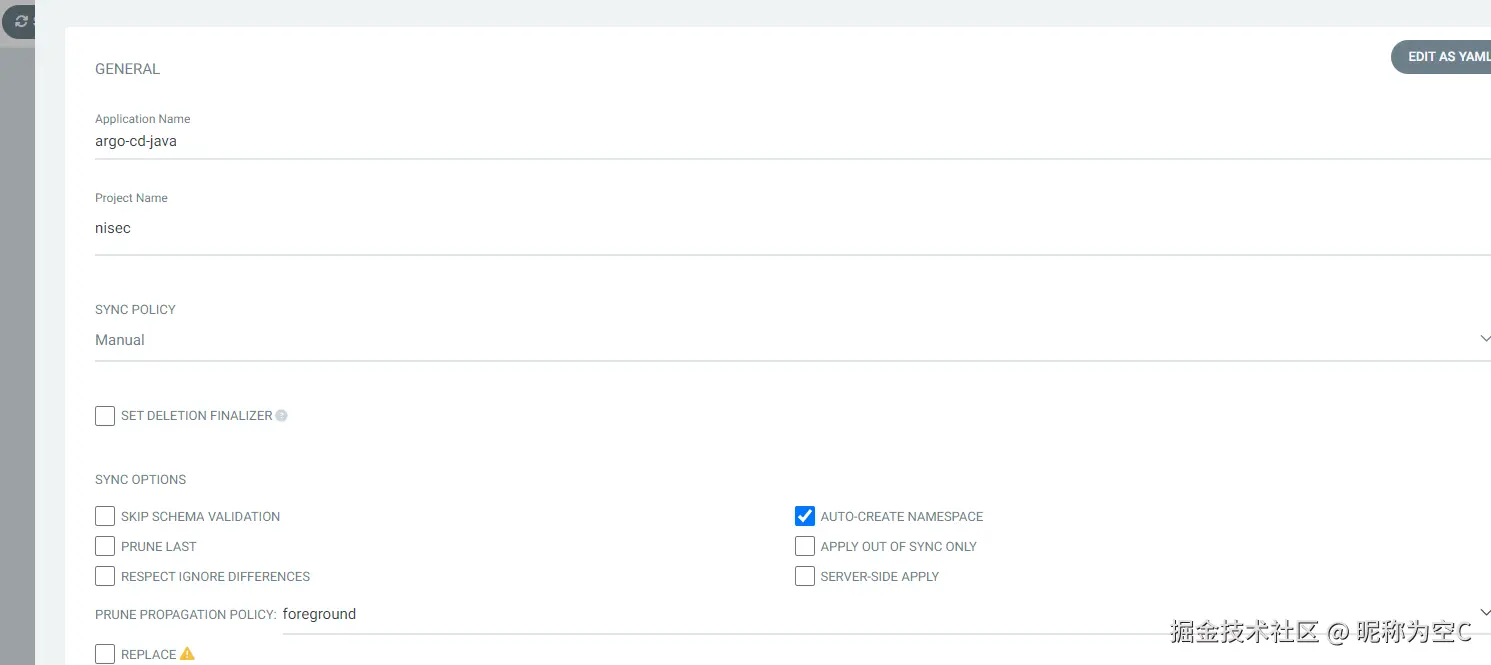Check the Apply Out Of Sync Only box
1491x665 pixels.
(x=805, y=546)
